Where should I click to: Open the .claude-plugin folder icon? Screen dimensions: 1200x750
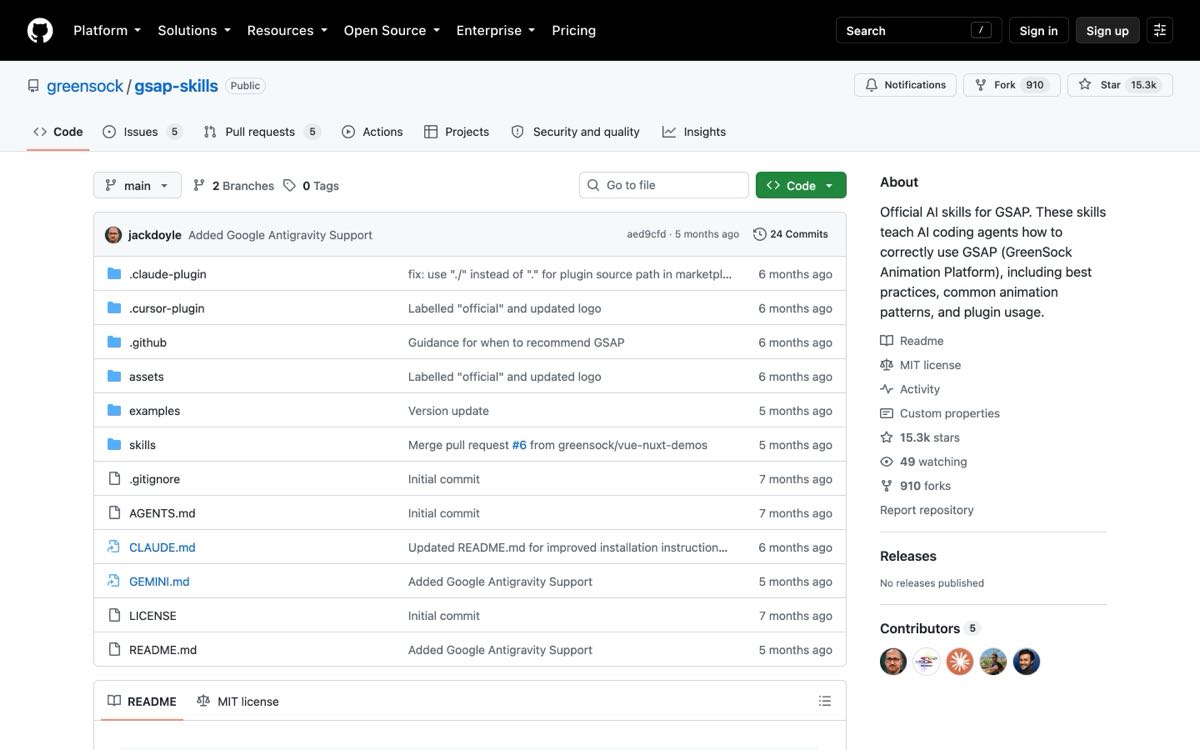pyautogui.click(x=114, y=274)
